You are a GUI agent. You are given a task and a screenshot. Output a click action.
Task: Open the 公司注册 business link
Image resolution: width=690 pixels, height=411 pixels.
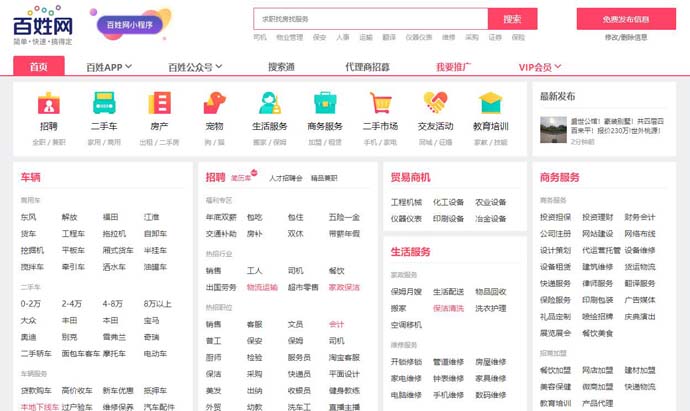[556, 234]
